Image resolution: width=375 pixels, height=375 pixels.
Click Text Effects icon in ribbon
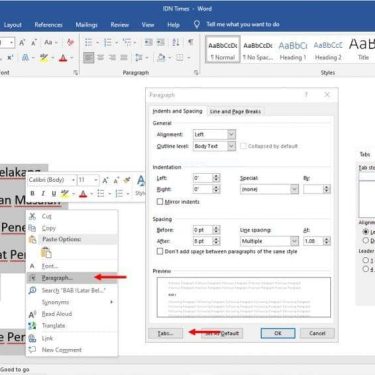pos(25,58)
